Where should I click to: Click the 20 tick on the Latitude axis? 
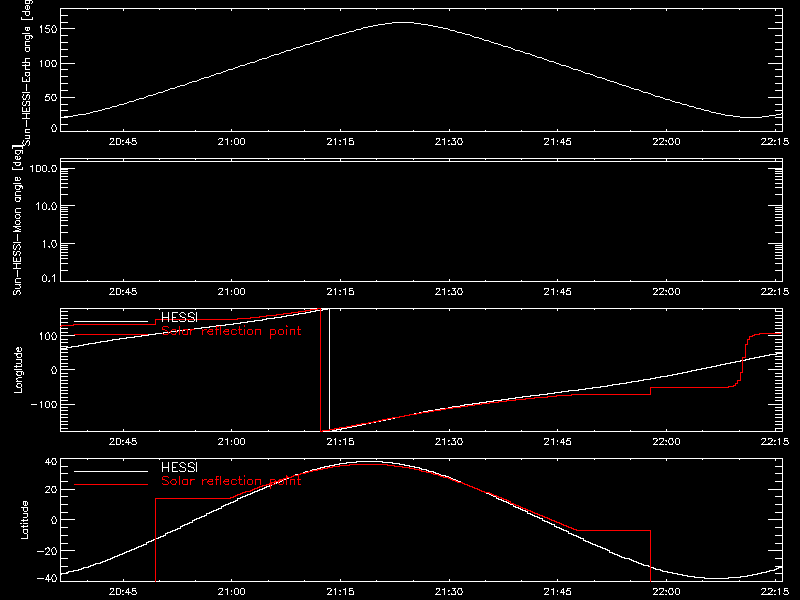click(51, 490)
